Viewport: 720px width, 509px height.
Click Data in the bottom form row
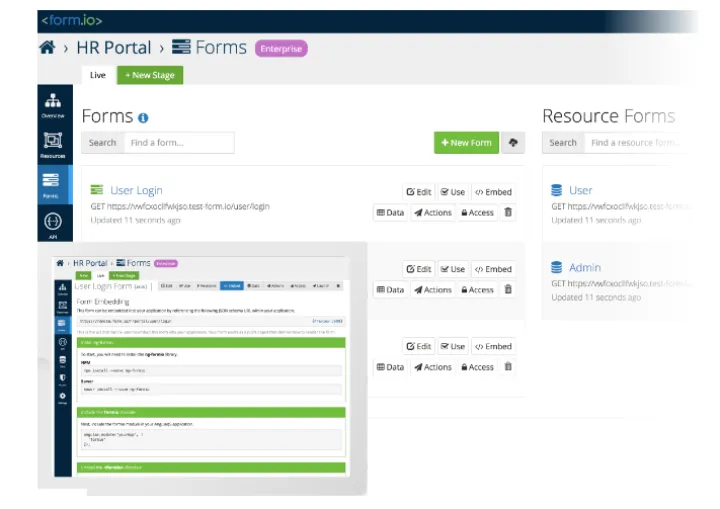tap(390, 367)
